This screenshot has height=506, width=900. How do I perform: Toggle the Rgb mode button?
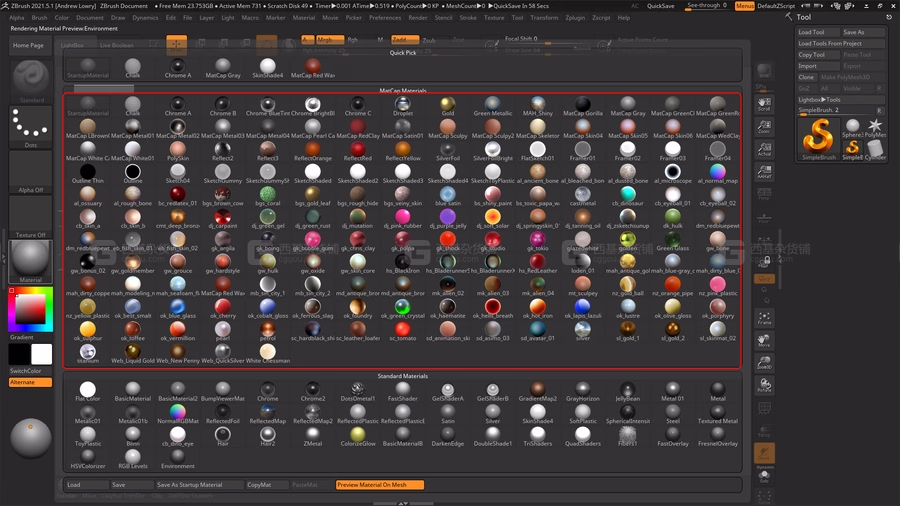tap(352, 40)
